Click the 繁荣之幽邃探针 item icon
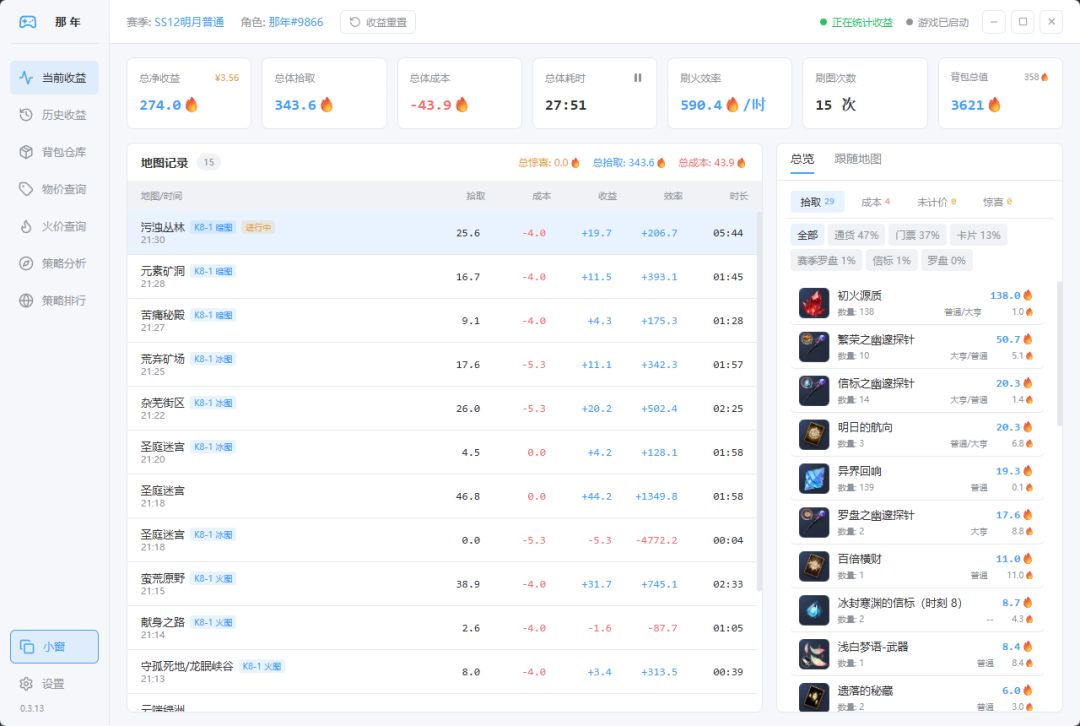The height and width of the screenshot is (726, 1080). (x=813, y=347)
